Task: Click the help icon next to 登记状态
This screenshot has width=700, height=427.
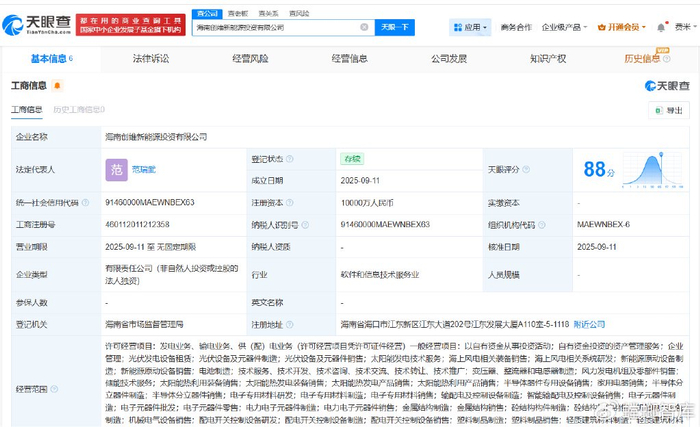Action: (289, 159)
